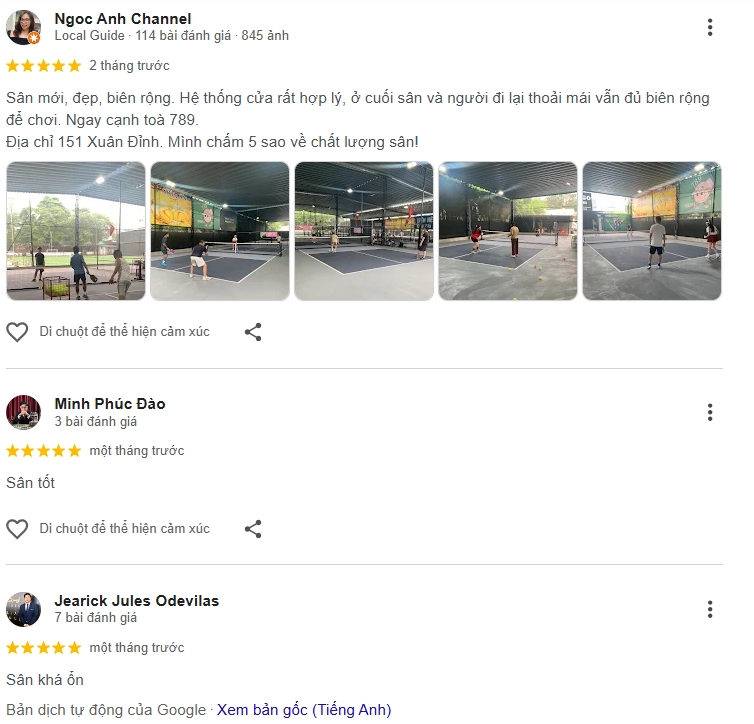Screen dimensions: 754x724
Task: Open fourth photo with player in red
Action: (508, 231)
